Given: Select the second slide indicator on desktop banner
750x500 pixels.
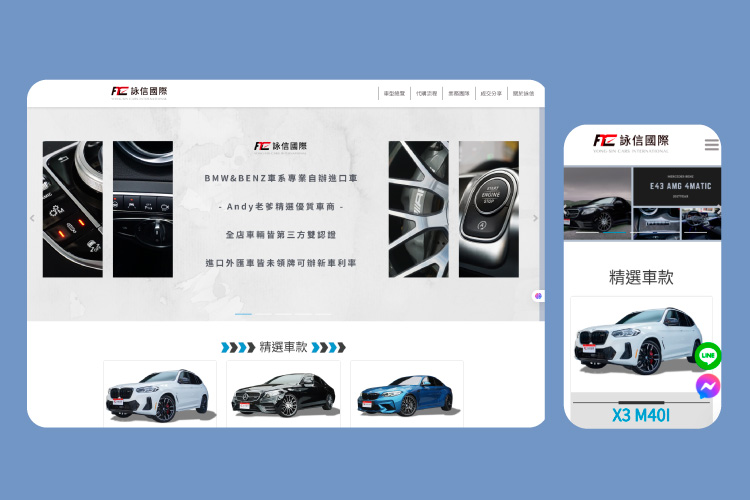Looking at the screenshot, I should [x=263, y=314].
